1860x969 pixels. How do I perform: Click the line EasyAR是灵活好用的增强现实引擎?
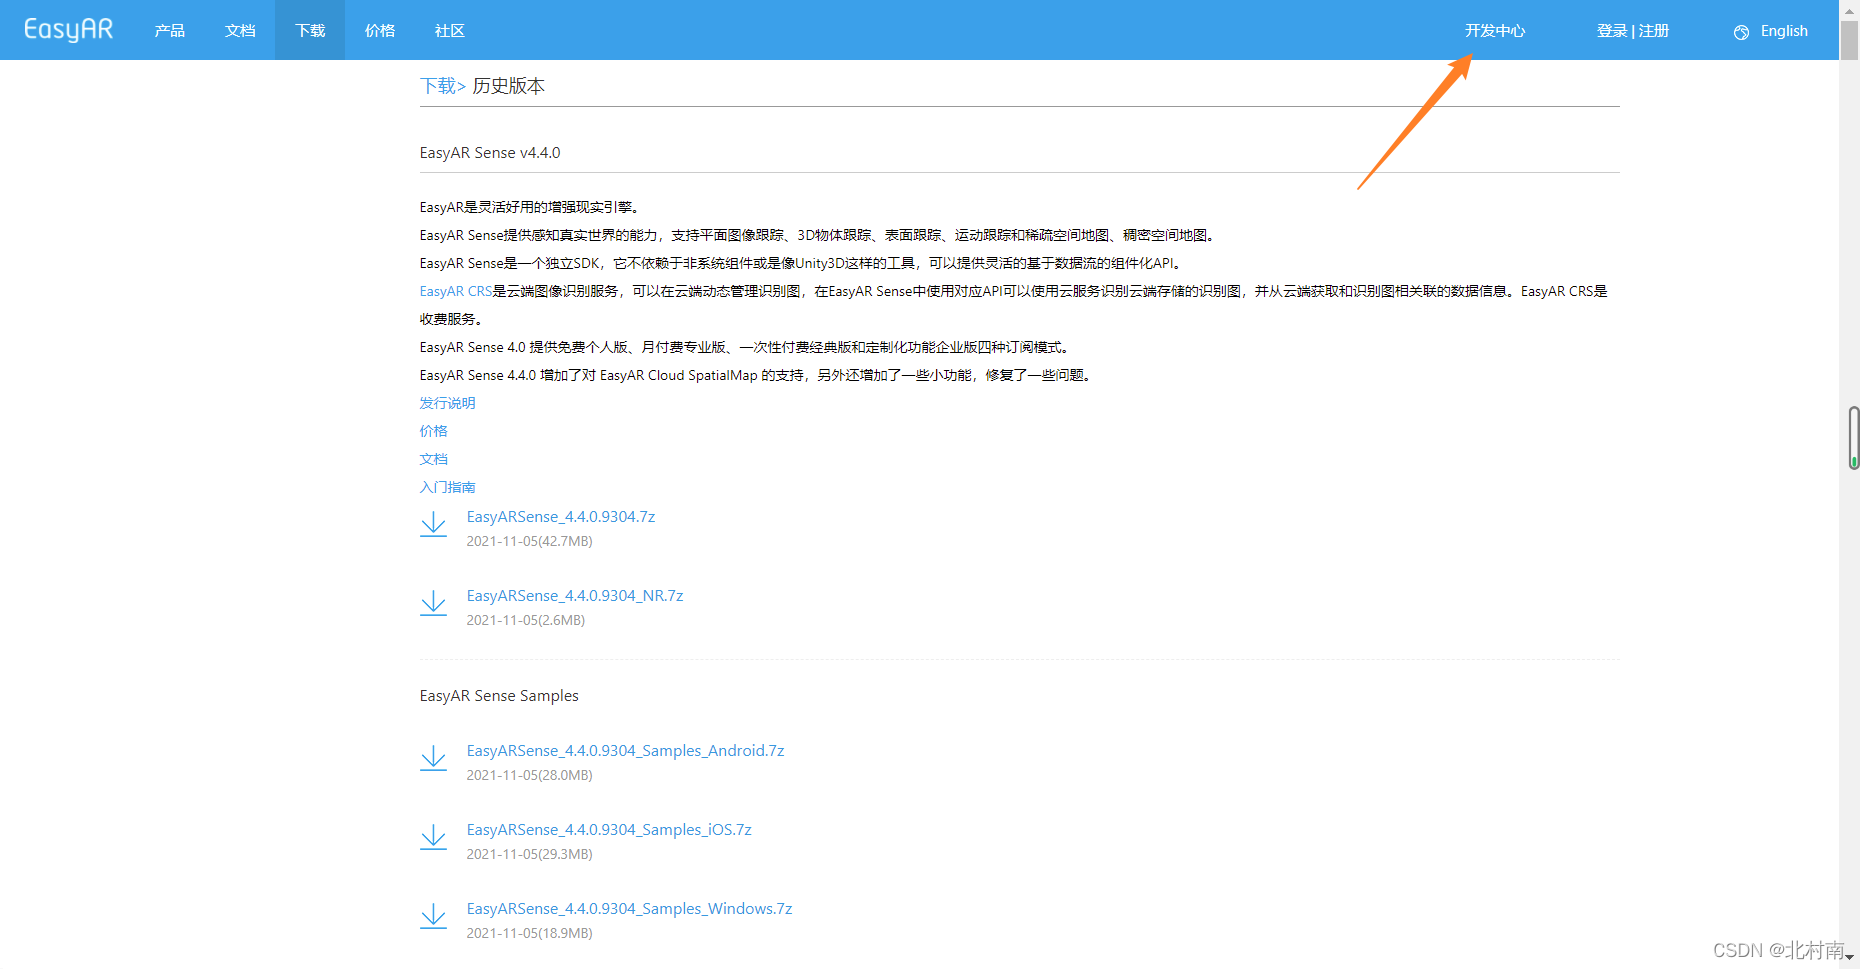point(529,207)
